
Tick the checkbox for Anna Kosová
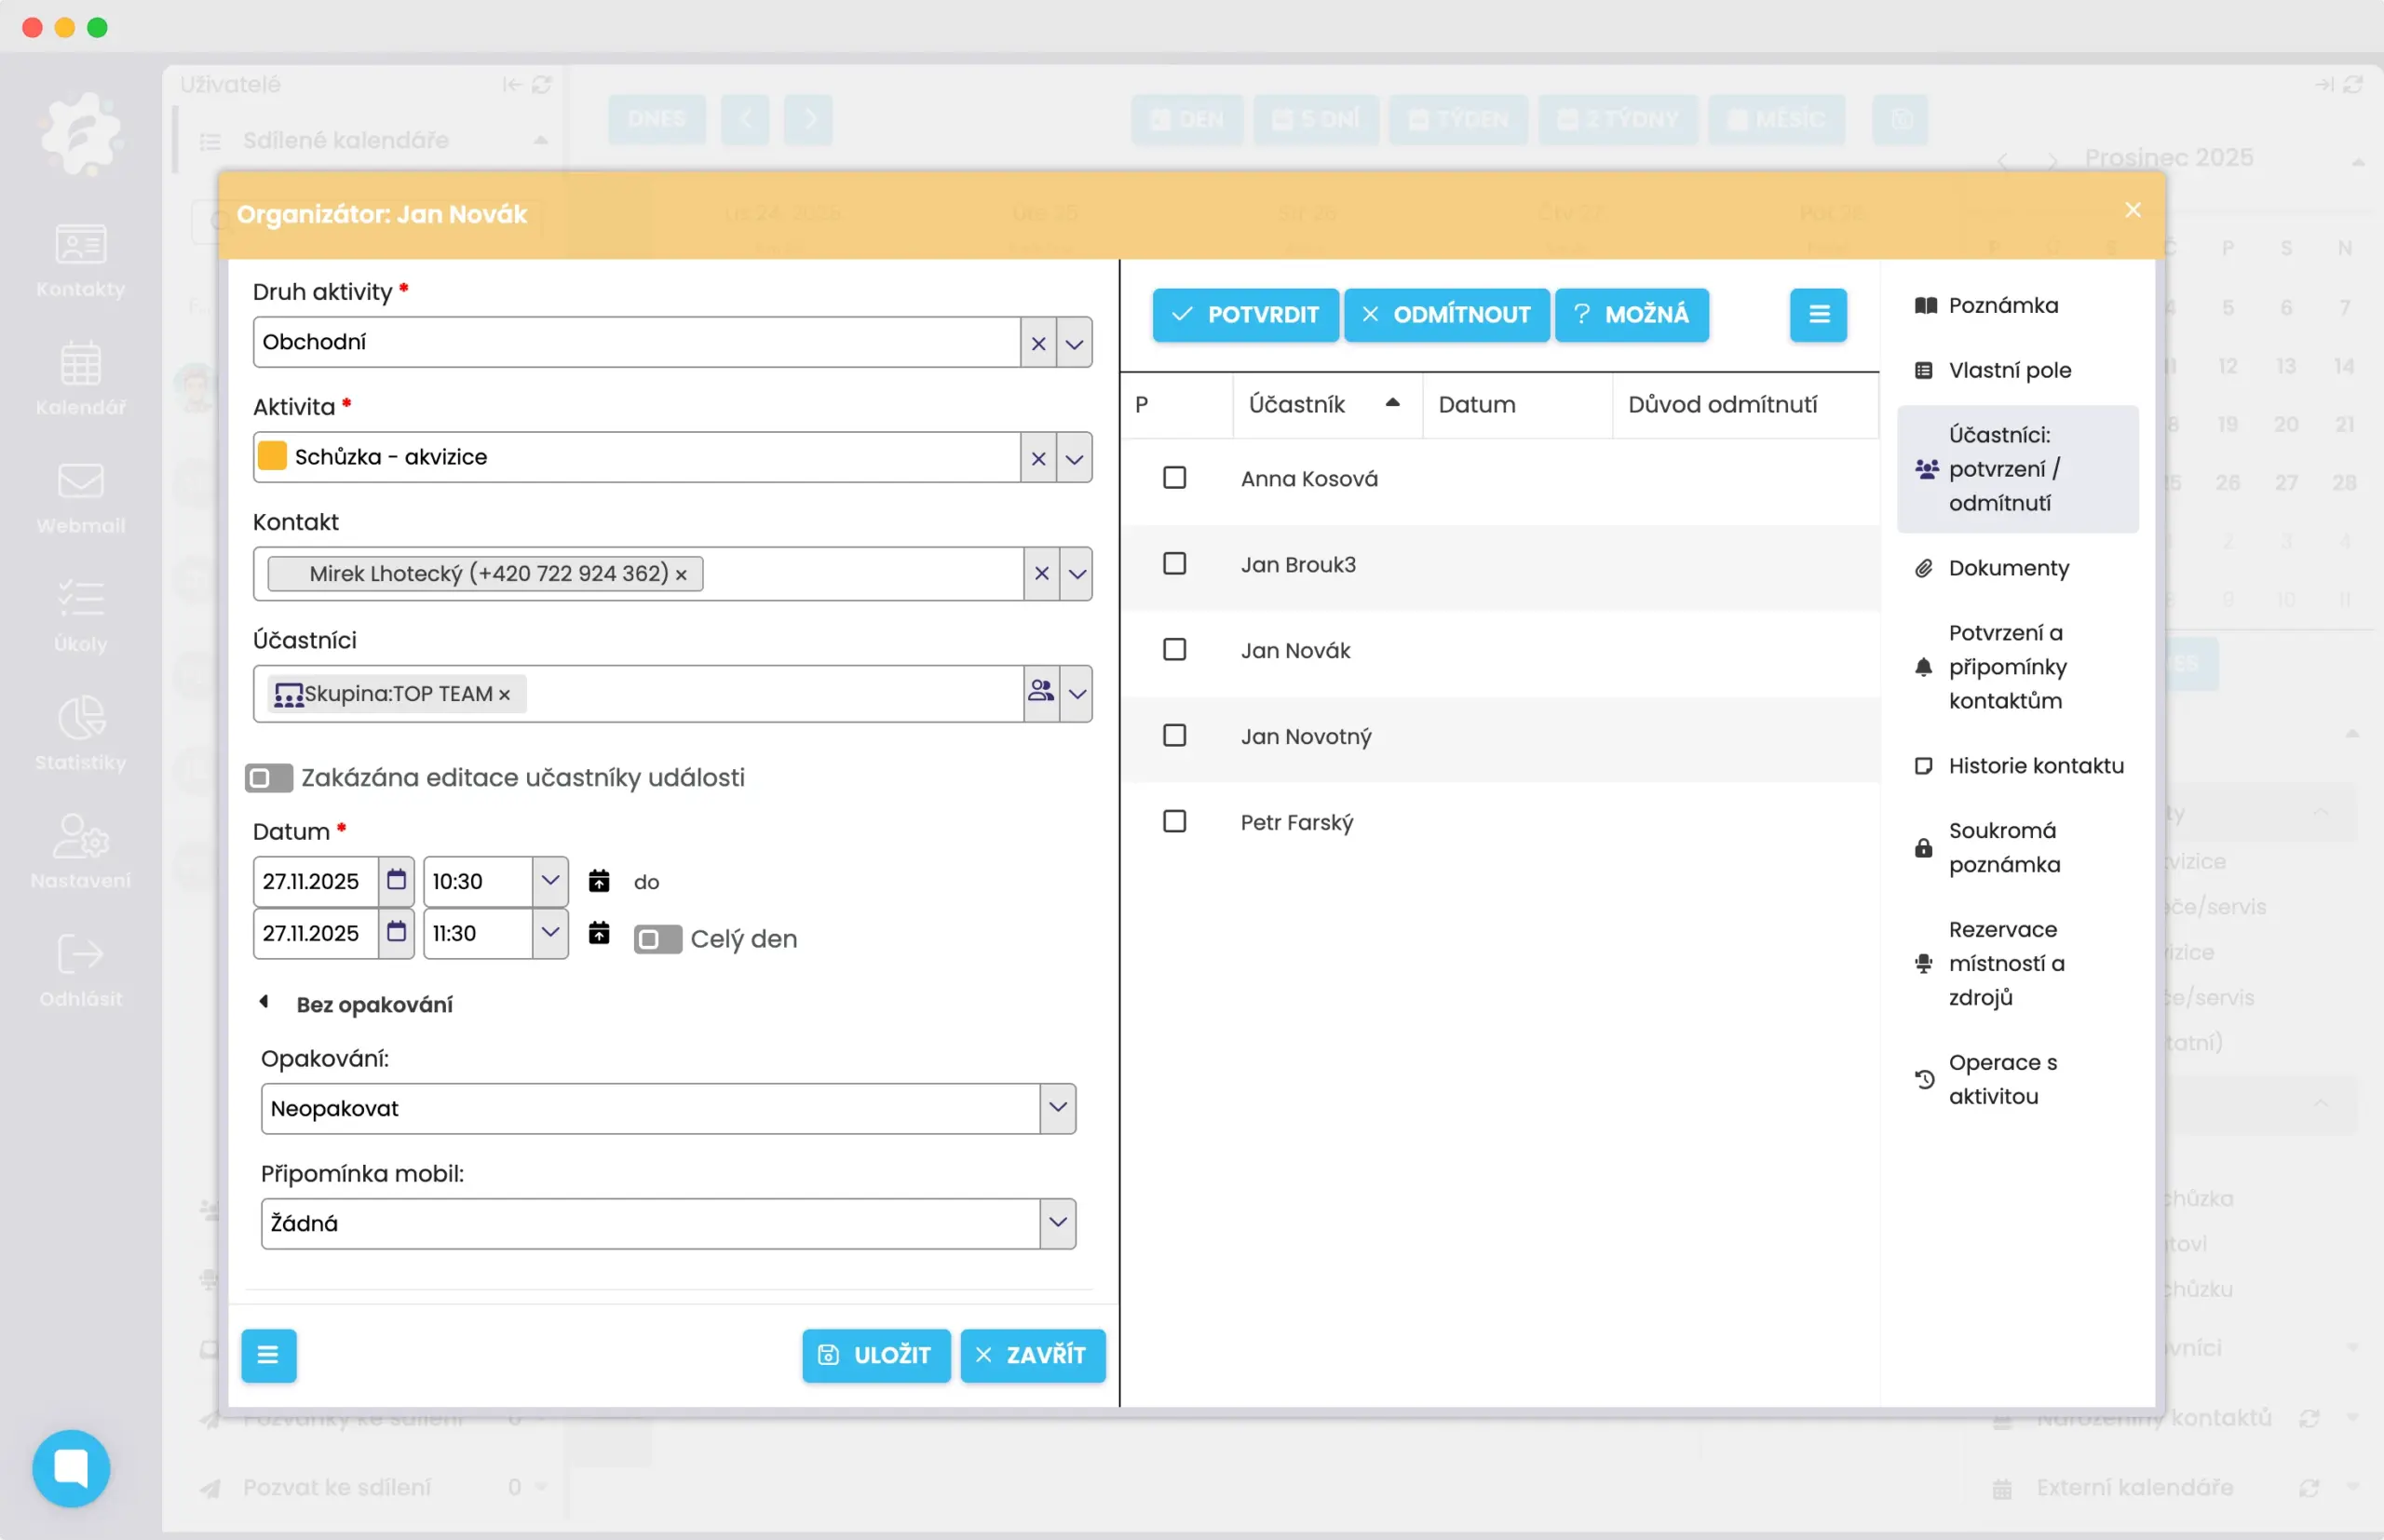pyautogui.click(x=1174, y=478)
